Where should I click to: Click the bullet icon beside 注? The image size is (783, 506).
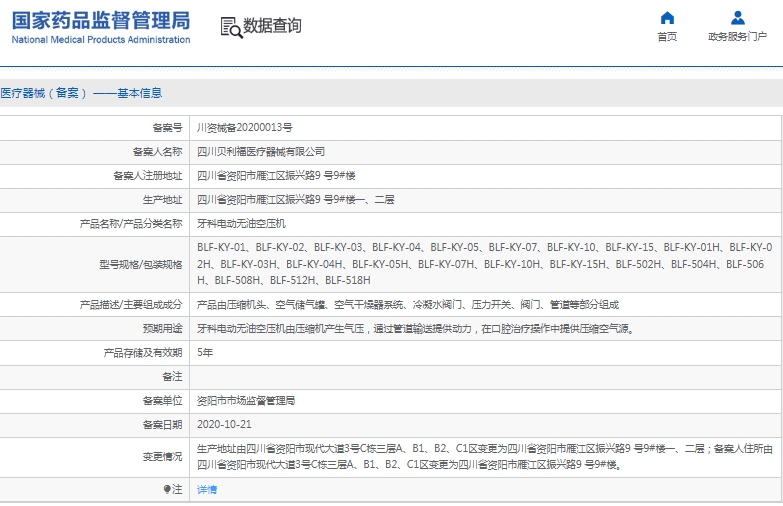[x=167, y=489]
